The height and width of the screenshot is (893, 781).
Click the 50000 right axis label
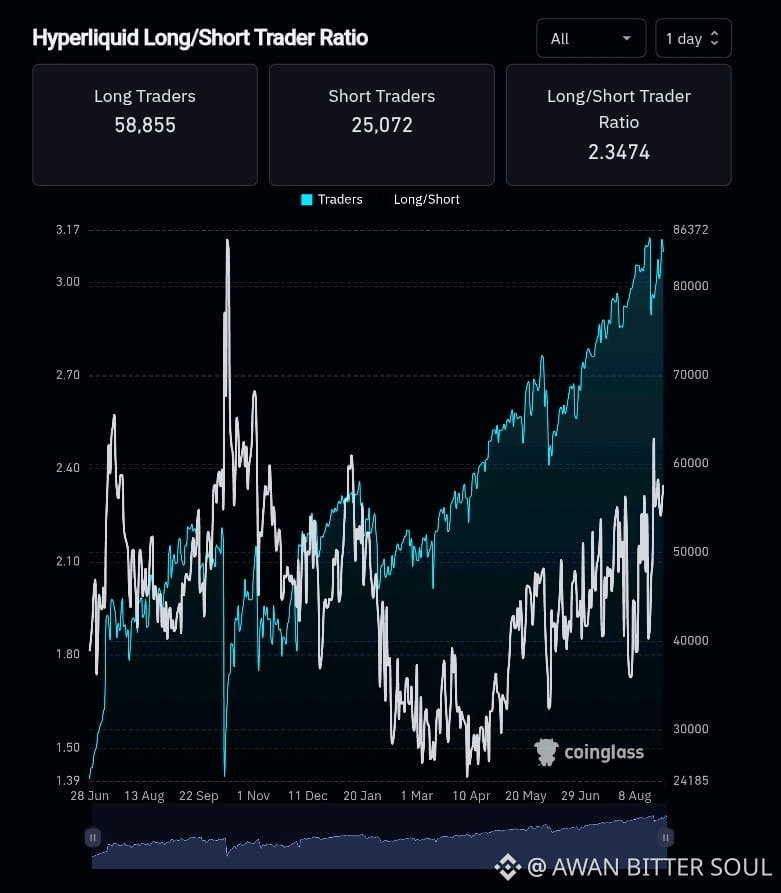690,552
